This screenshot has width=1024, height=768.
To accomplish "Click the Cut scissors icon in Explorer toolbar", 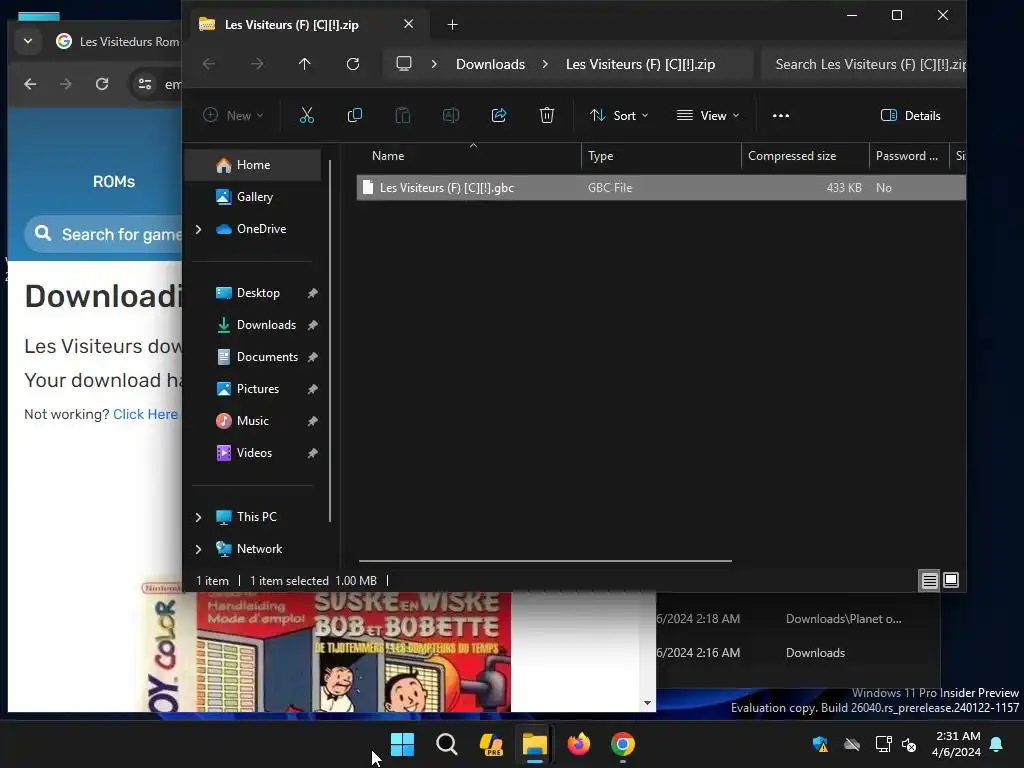I will [x=306, y=116].
